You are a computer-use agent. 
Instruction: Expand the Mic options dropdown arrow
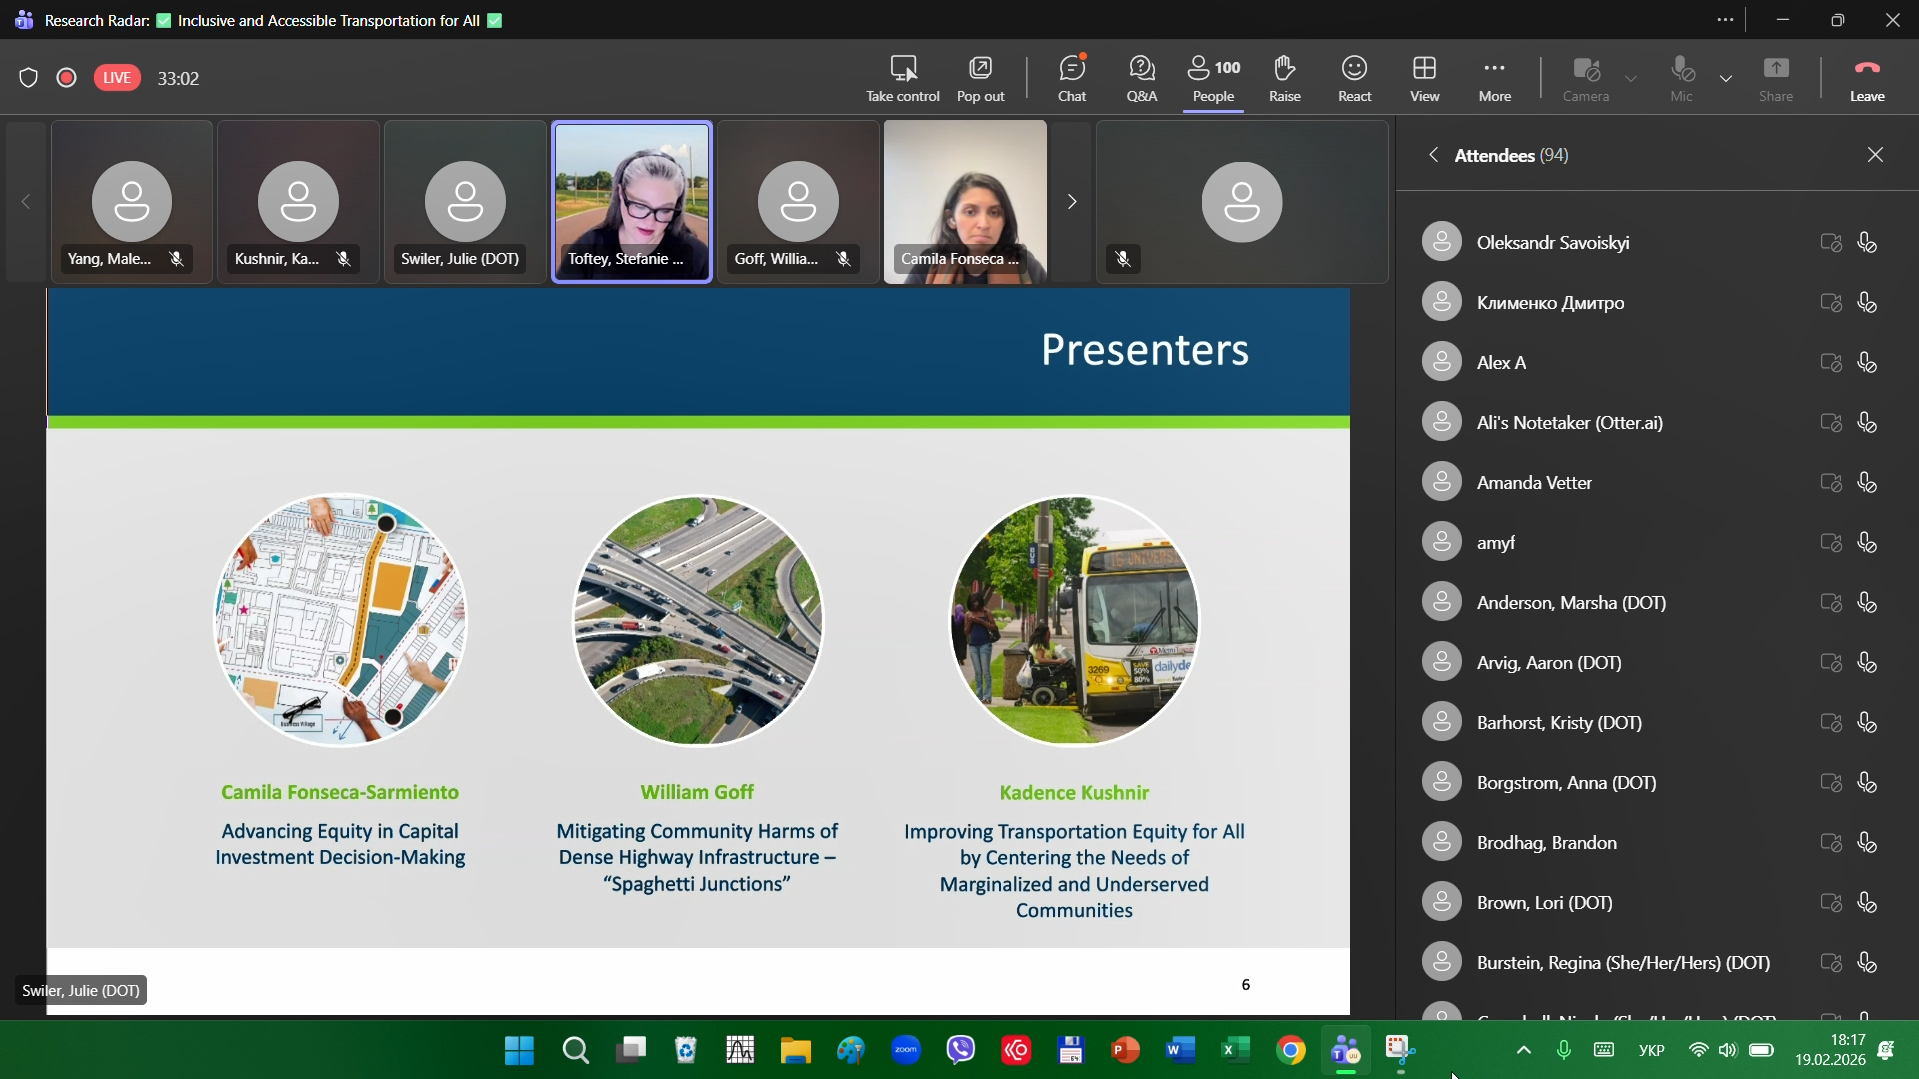coord(1727,78)
